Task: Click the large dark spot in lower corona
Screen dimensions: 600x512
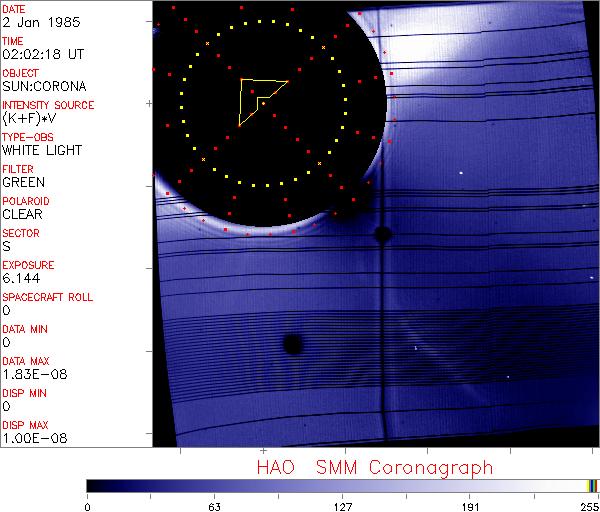Action: click(293, 345)
